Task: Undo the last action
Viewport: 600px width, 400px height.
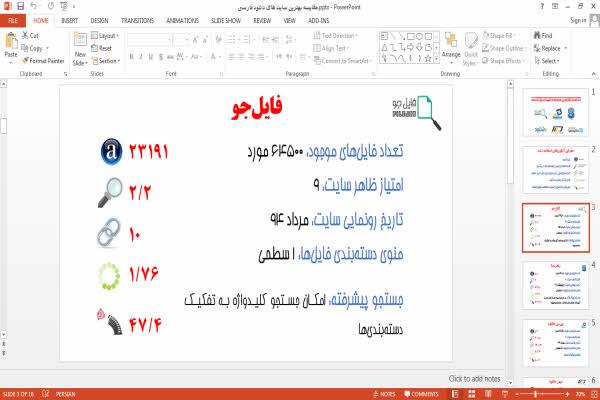Action: [34, 6]
